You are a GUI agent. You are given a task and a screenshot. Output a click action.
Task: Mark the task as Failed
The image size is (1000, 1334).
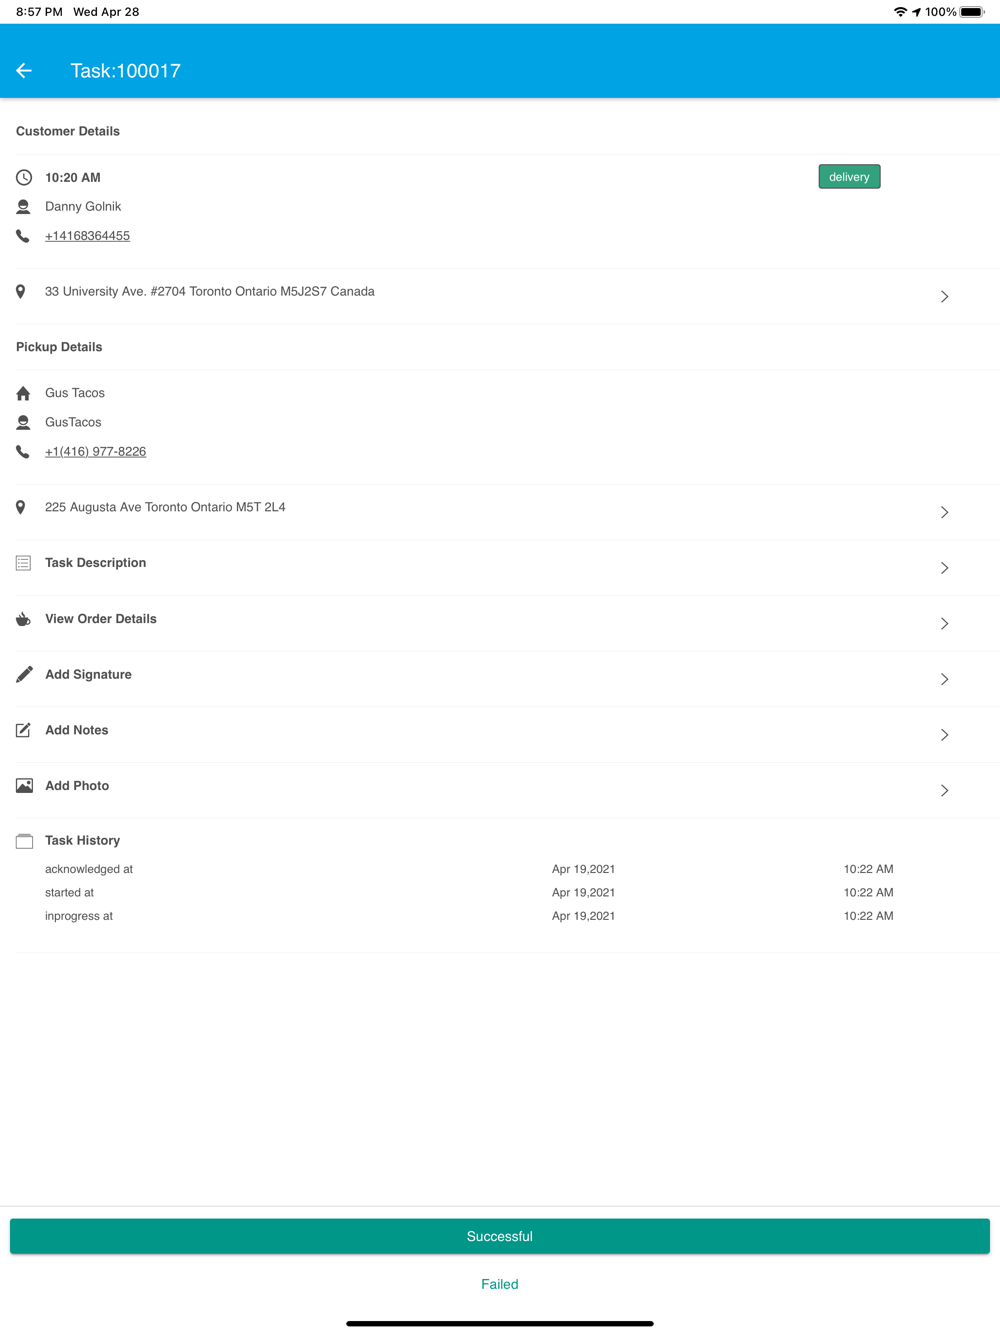coord(500,1284)
